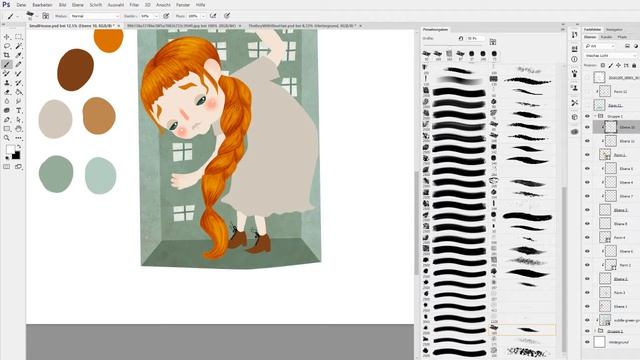Image resolution: width=640 pixels, height=360 pixels.
Task: Select the Crop tool
Action: click(x=7, y=55)
